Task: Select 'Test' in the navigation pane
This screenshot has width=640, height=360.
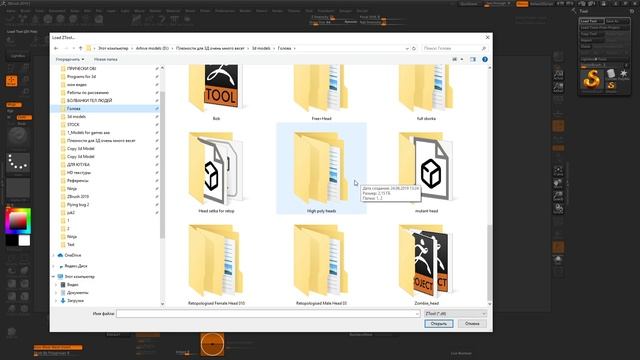Action: pos(71,244)
